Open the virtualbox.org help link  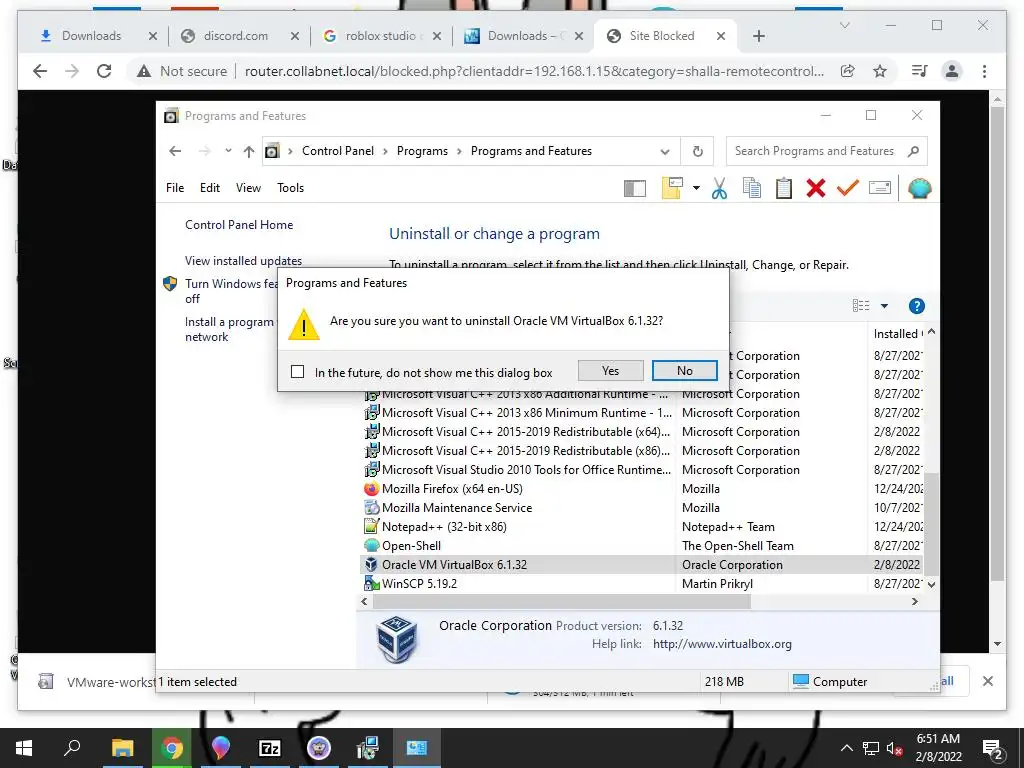point(722,644)
